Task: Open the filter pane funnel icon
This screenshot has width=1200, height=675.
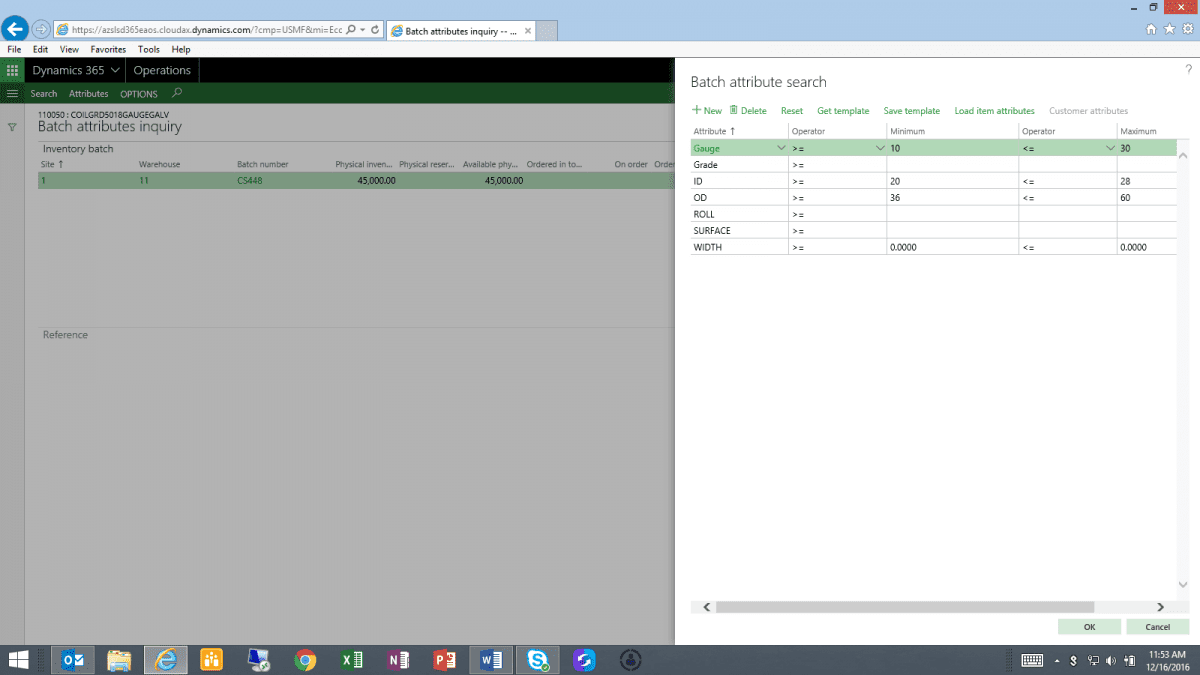Action: point(12,127)
